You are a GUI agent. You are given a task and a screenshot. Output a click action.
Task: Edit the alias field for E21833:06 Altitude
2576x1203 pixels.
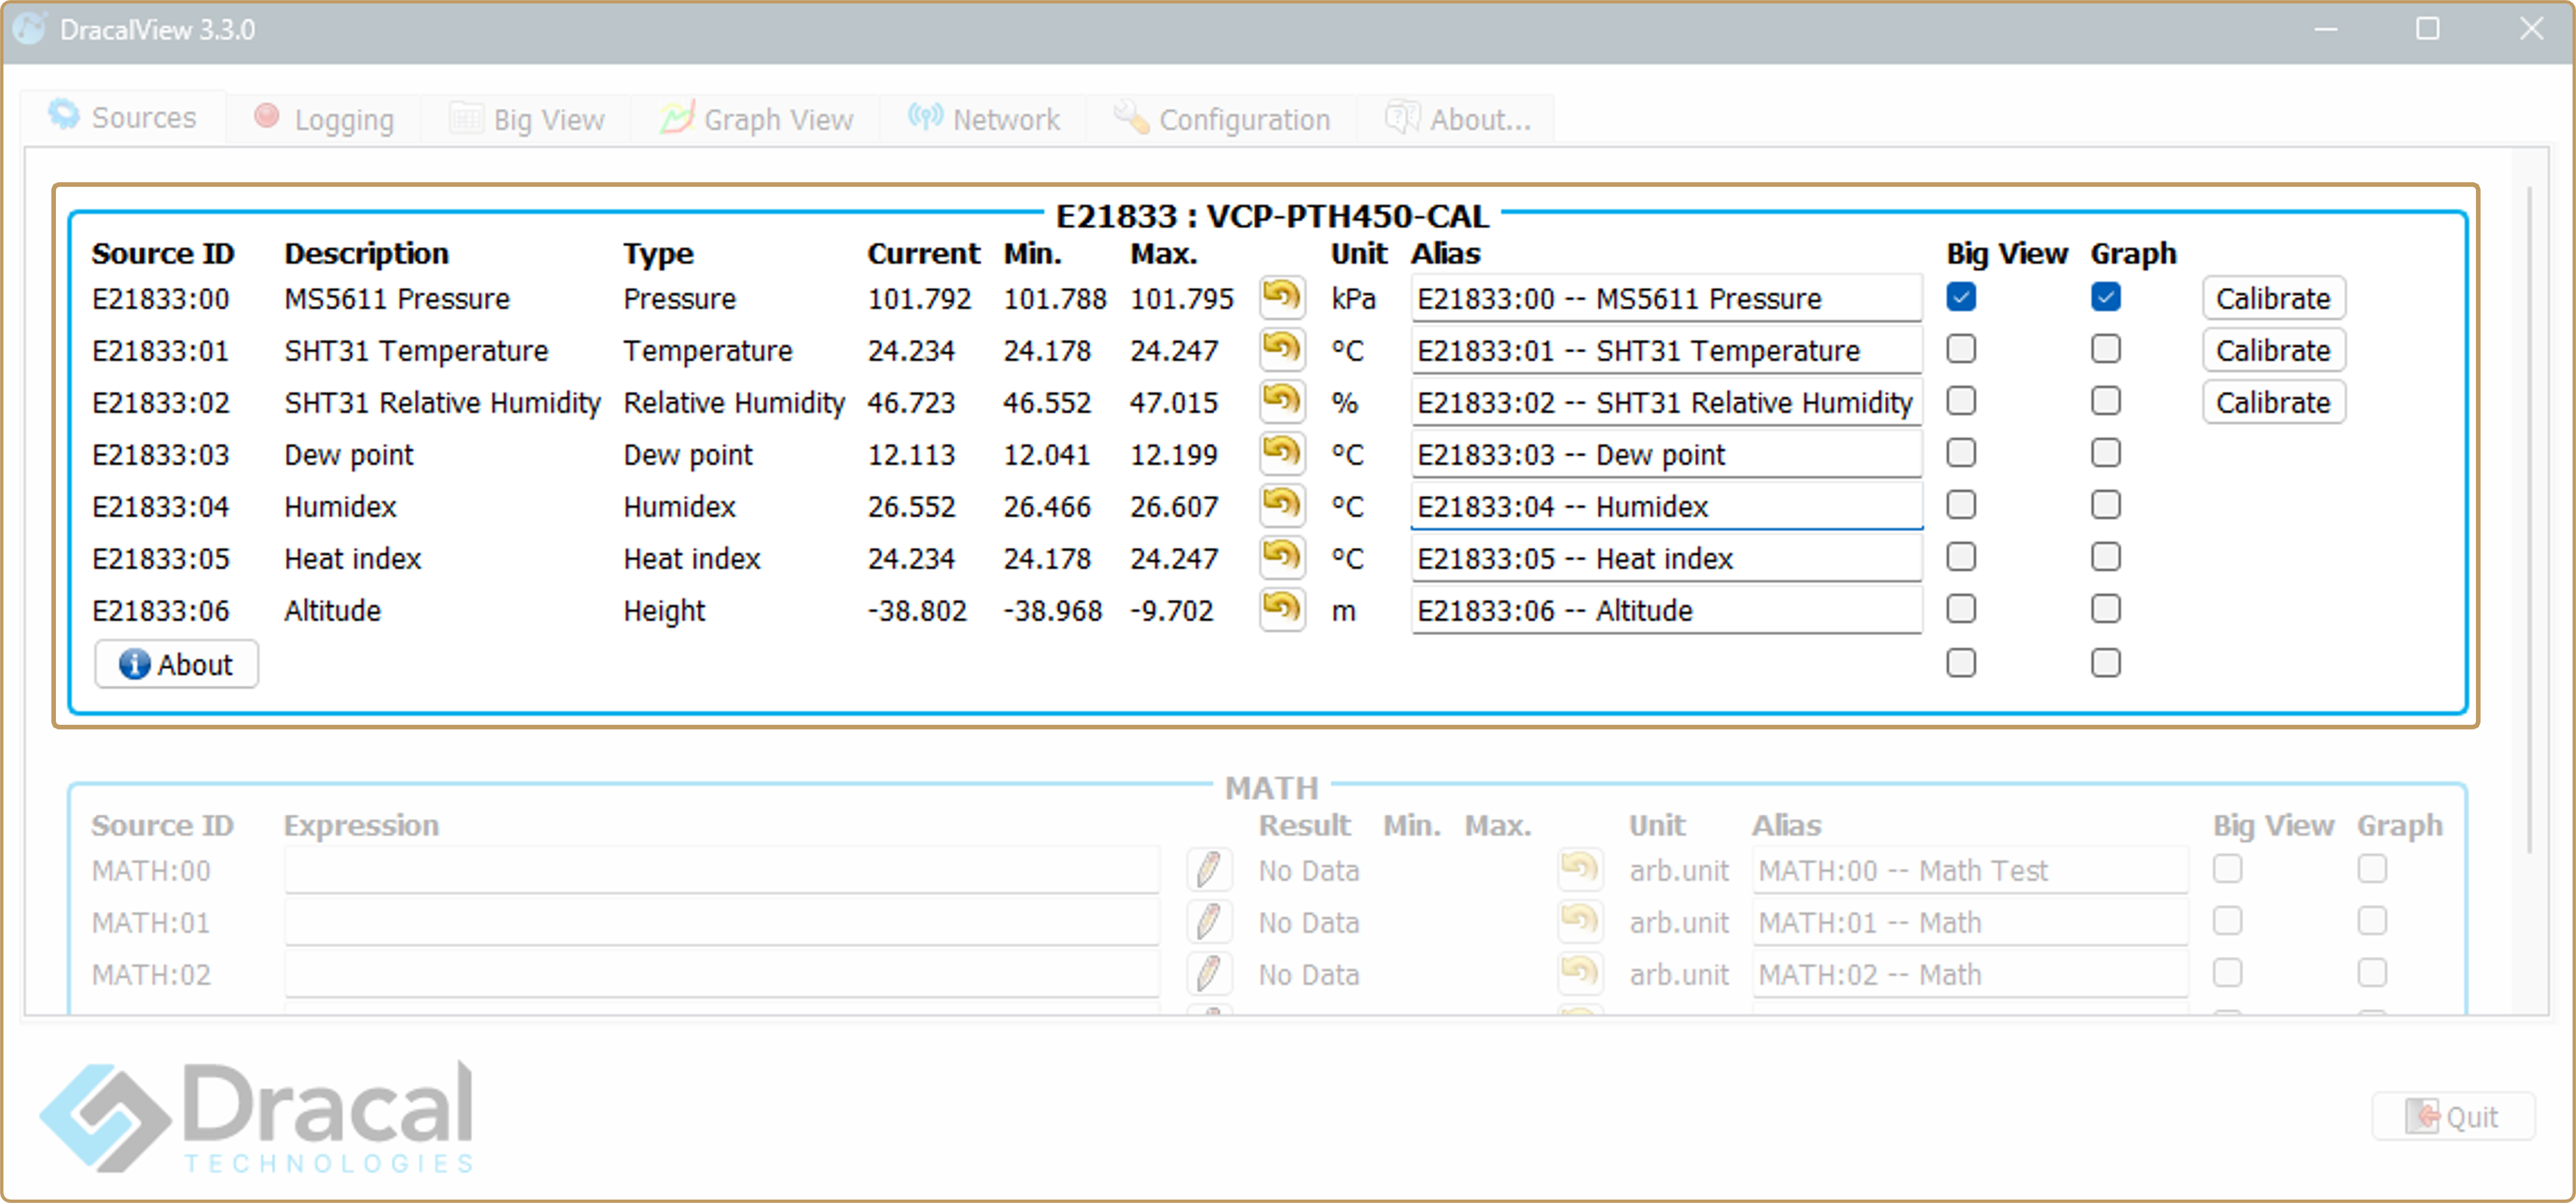tap(1666, 610)
